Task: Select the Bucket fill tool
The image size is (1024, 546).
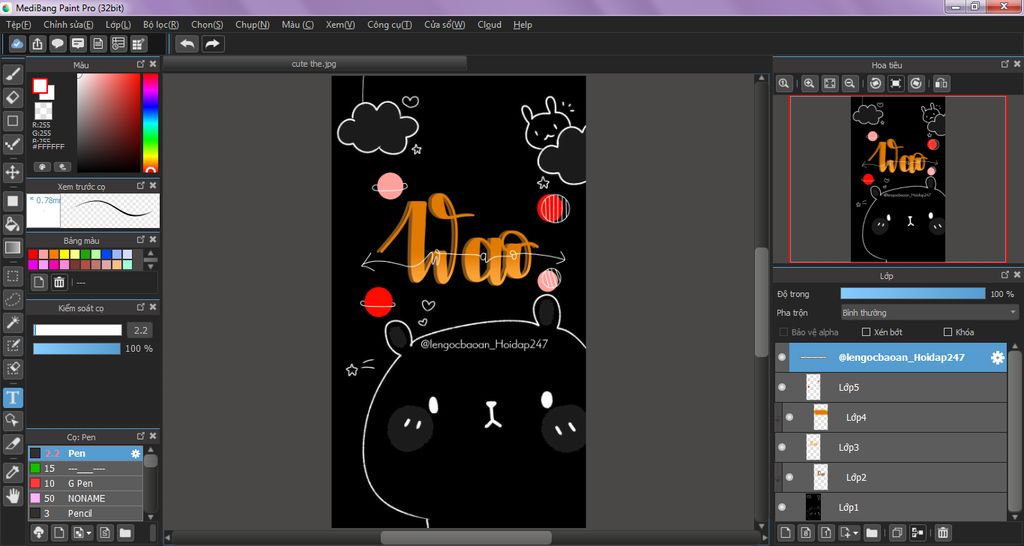Action: (x=12, y=224)
